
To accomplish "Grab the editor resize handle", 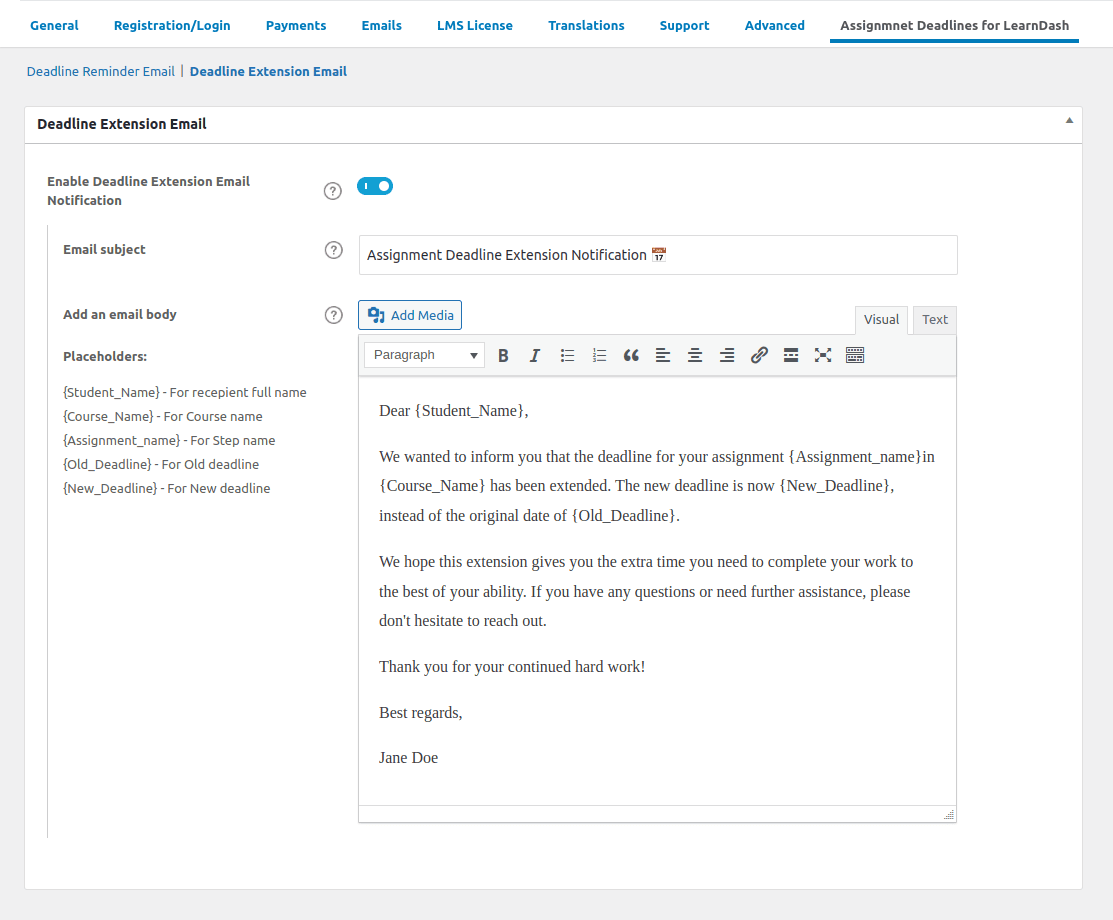I will (x=949, y=814).
